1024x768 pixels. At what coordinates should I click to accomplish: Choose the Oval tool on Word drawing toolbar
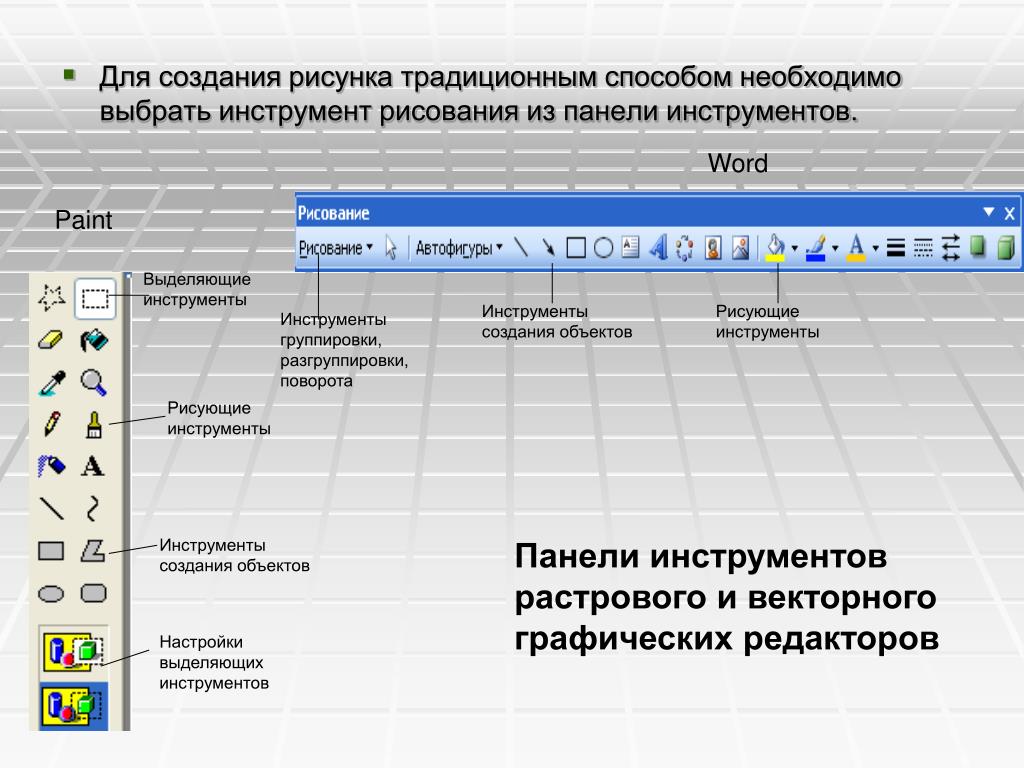coord(603,248)
